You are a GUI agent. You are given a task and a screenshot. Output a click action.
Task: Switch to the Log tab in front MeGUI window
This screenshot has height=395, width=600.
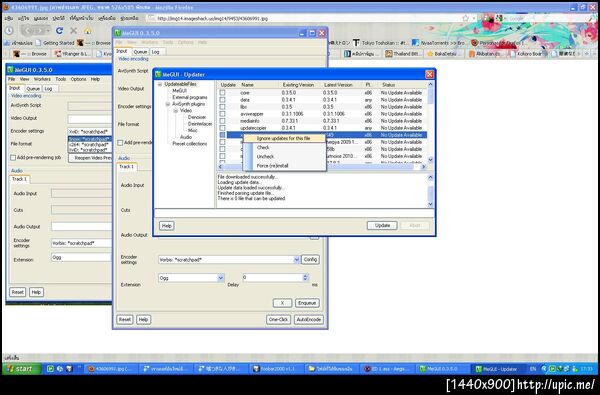[x=155, y=52]
